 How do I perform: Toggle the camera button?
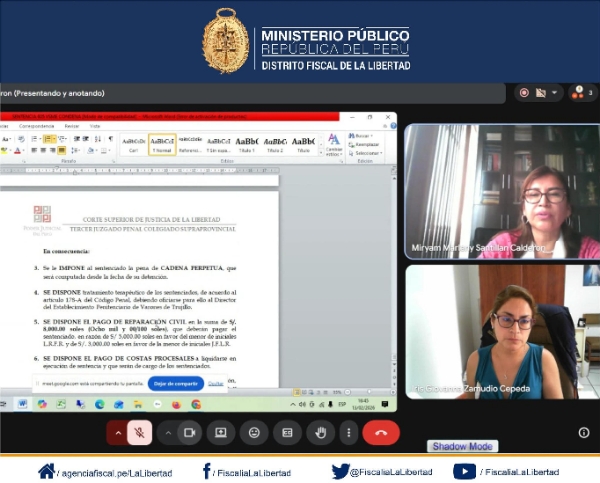point(189,433)
